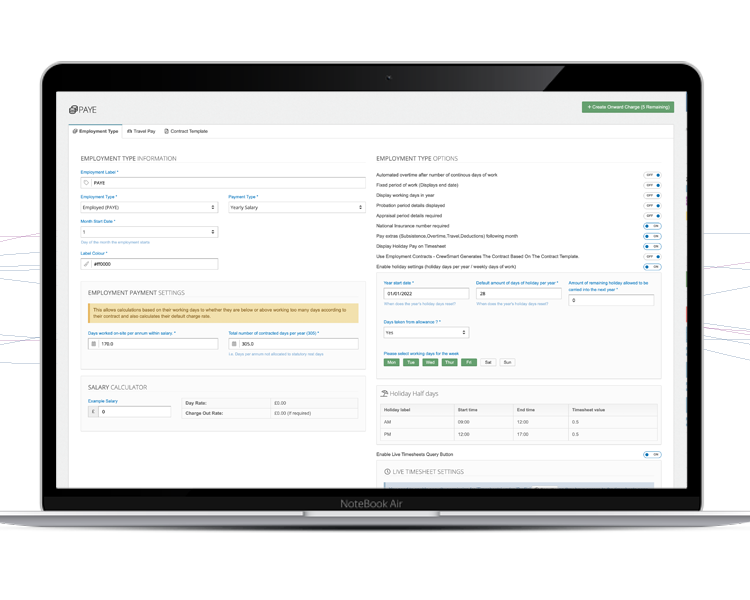Click the Label Colour #ff0000 field
This screenshot has width=750, height=600.
tap(155, 264)
